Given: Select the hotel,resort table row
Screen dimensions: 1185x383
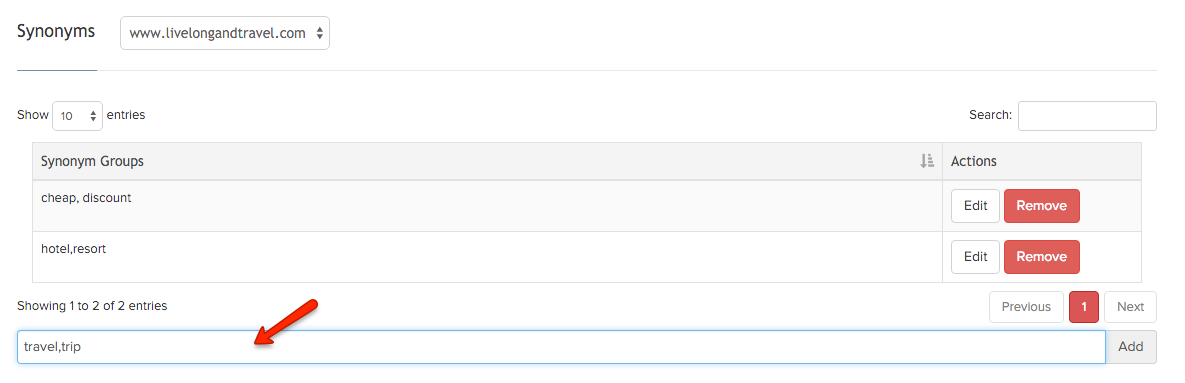Looking at the screenshot, I should pyautogui.click(x=586, y=257).
